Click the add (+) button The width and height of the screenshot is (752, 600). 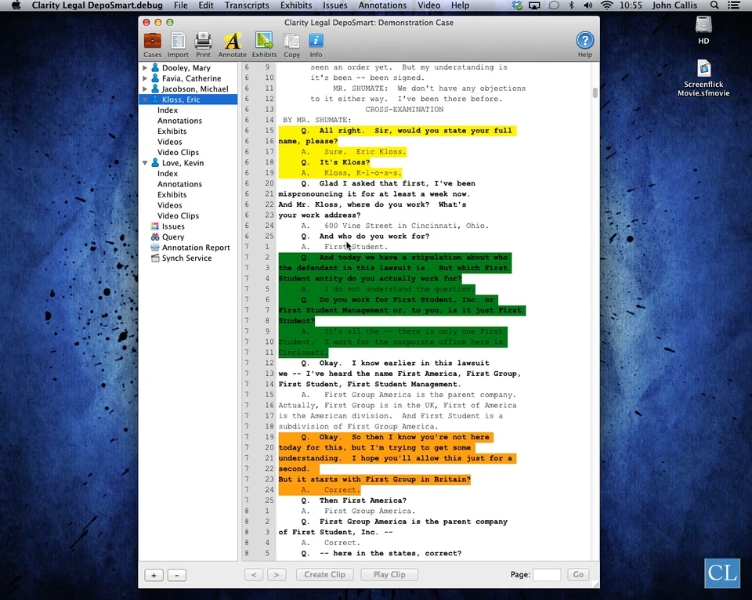coord(154,575)
